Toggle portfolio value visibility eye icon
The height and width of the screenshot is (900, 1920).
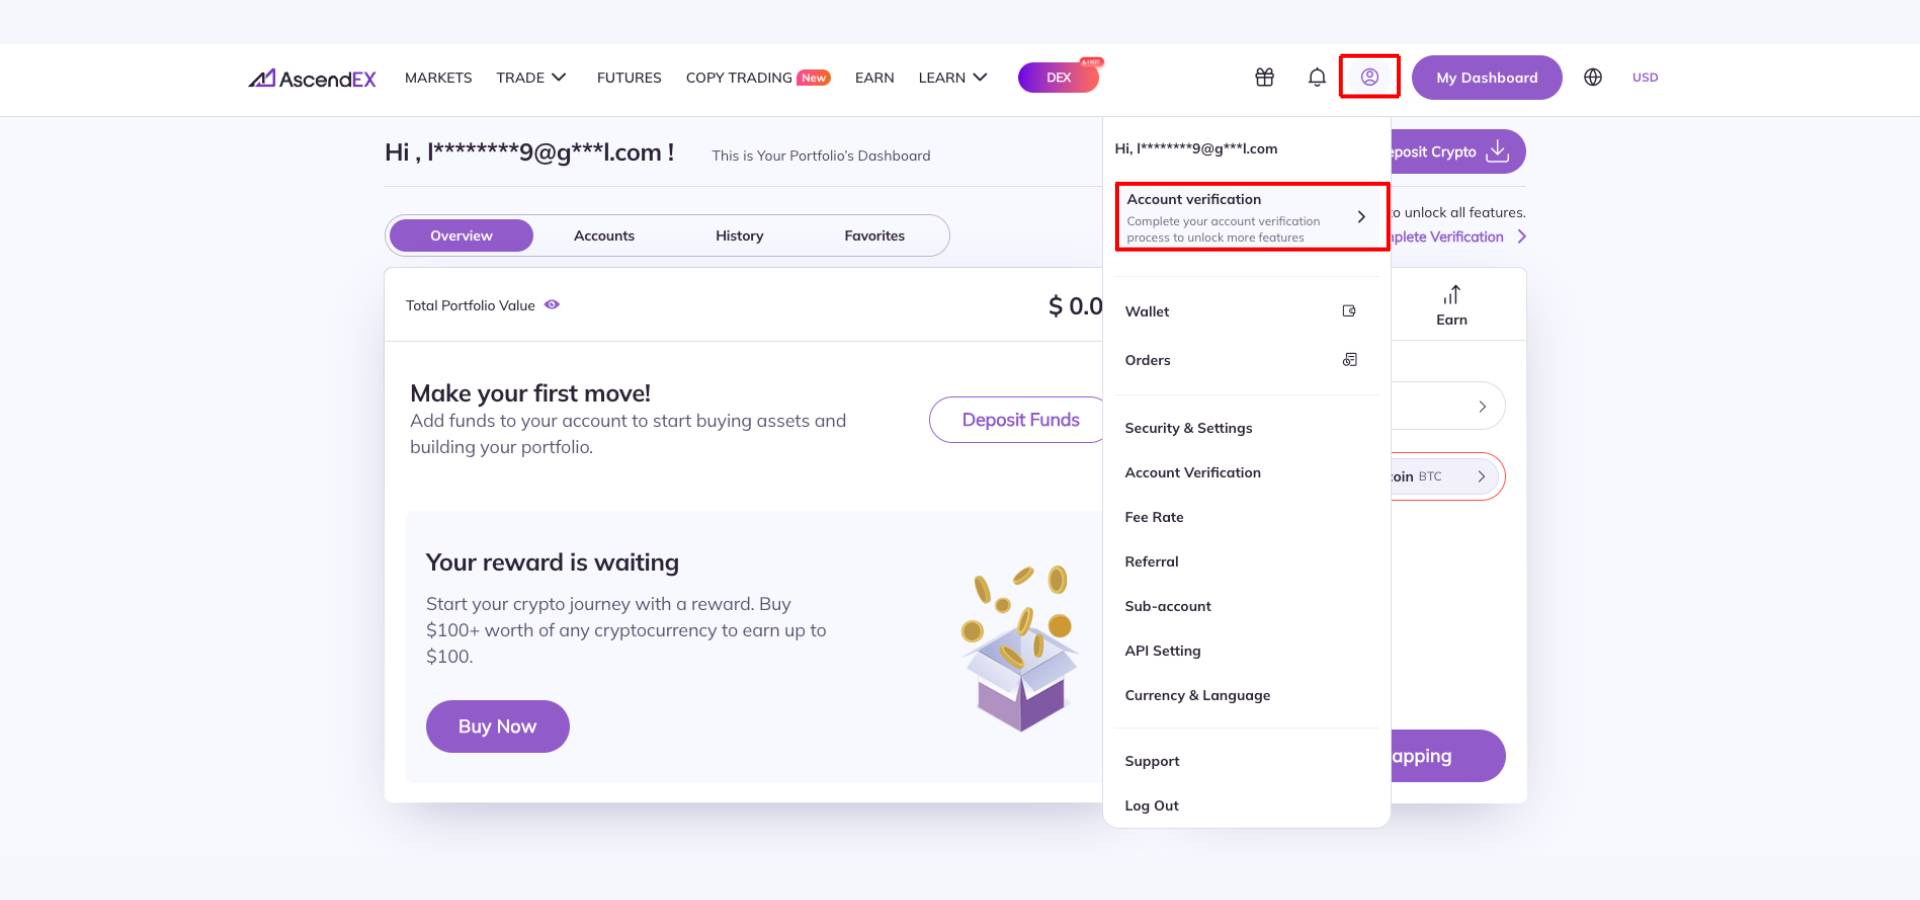pos(552,305)
